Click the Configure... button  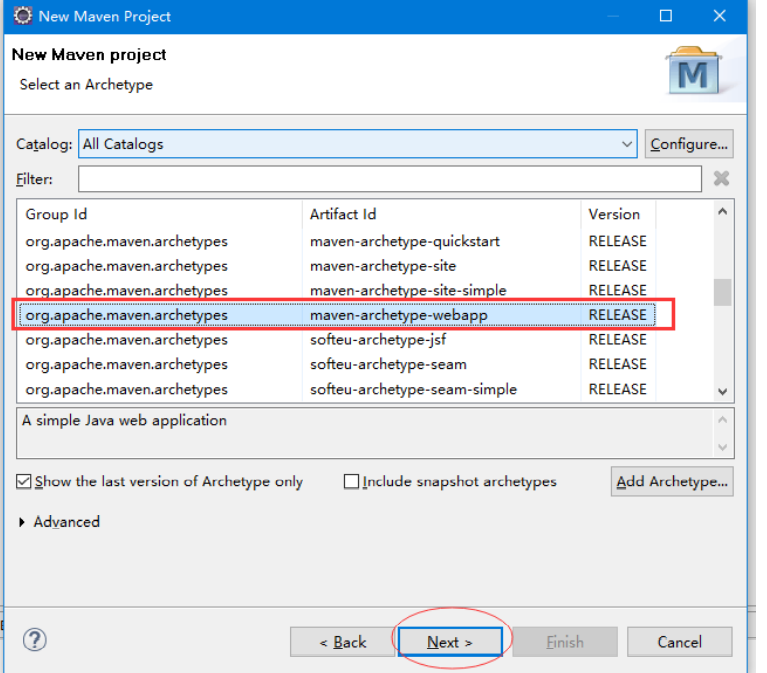tap(689, 144)
